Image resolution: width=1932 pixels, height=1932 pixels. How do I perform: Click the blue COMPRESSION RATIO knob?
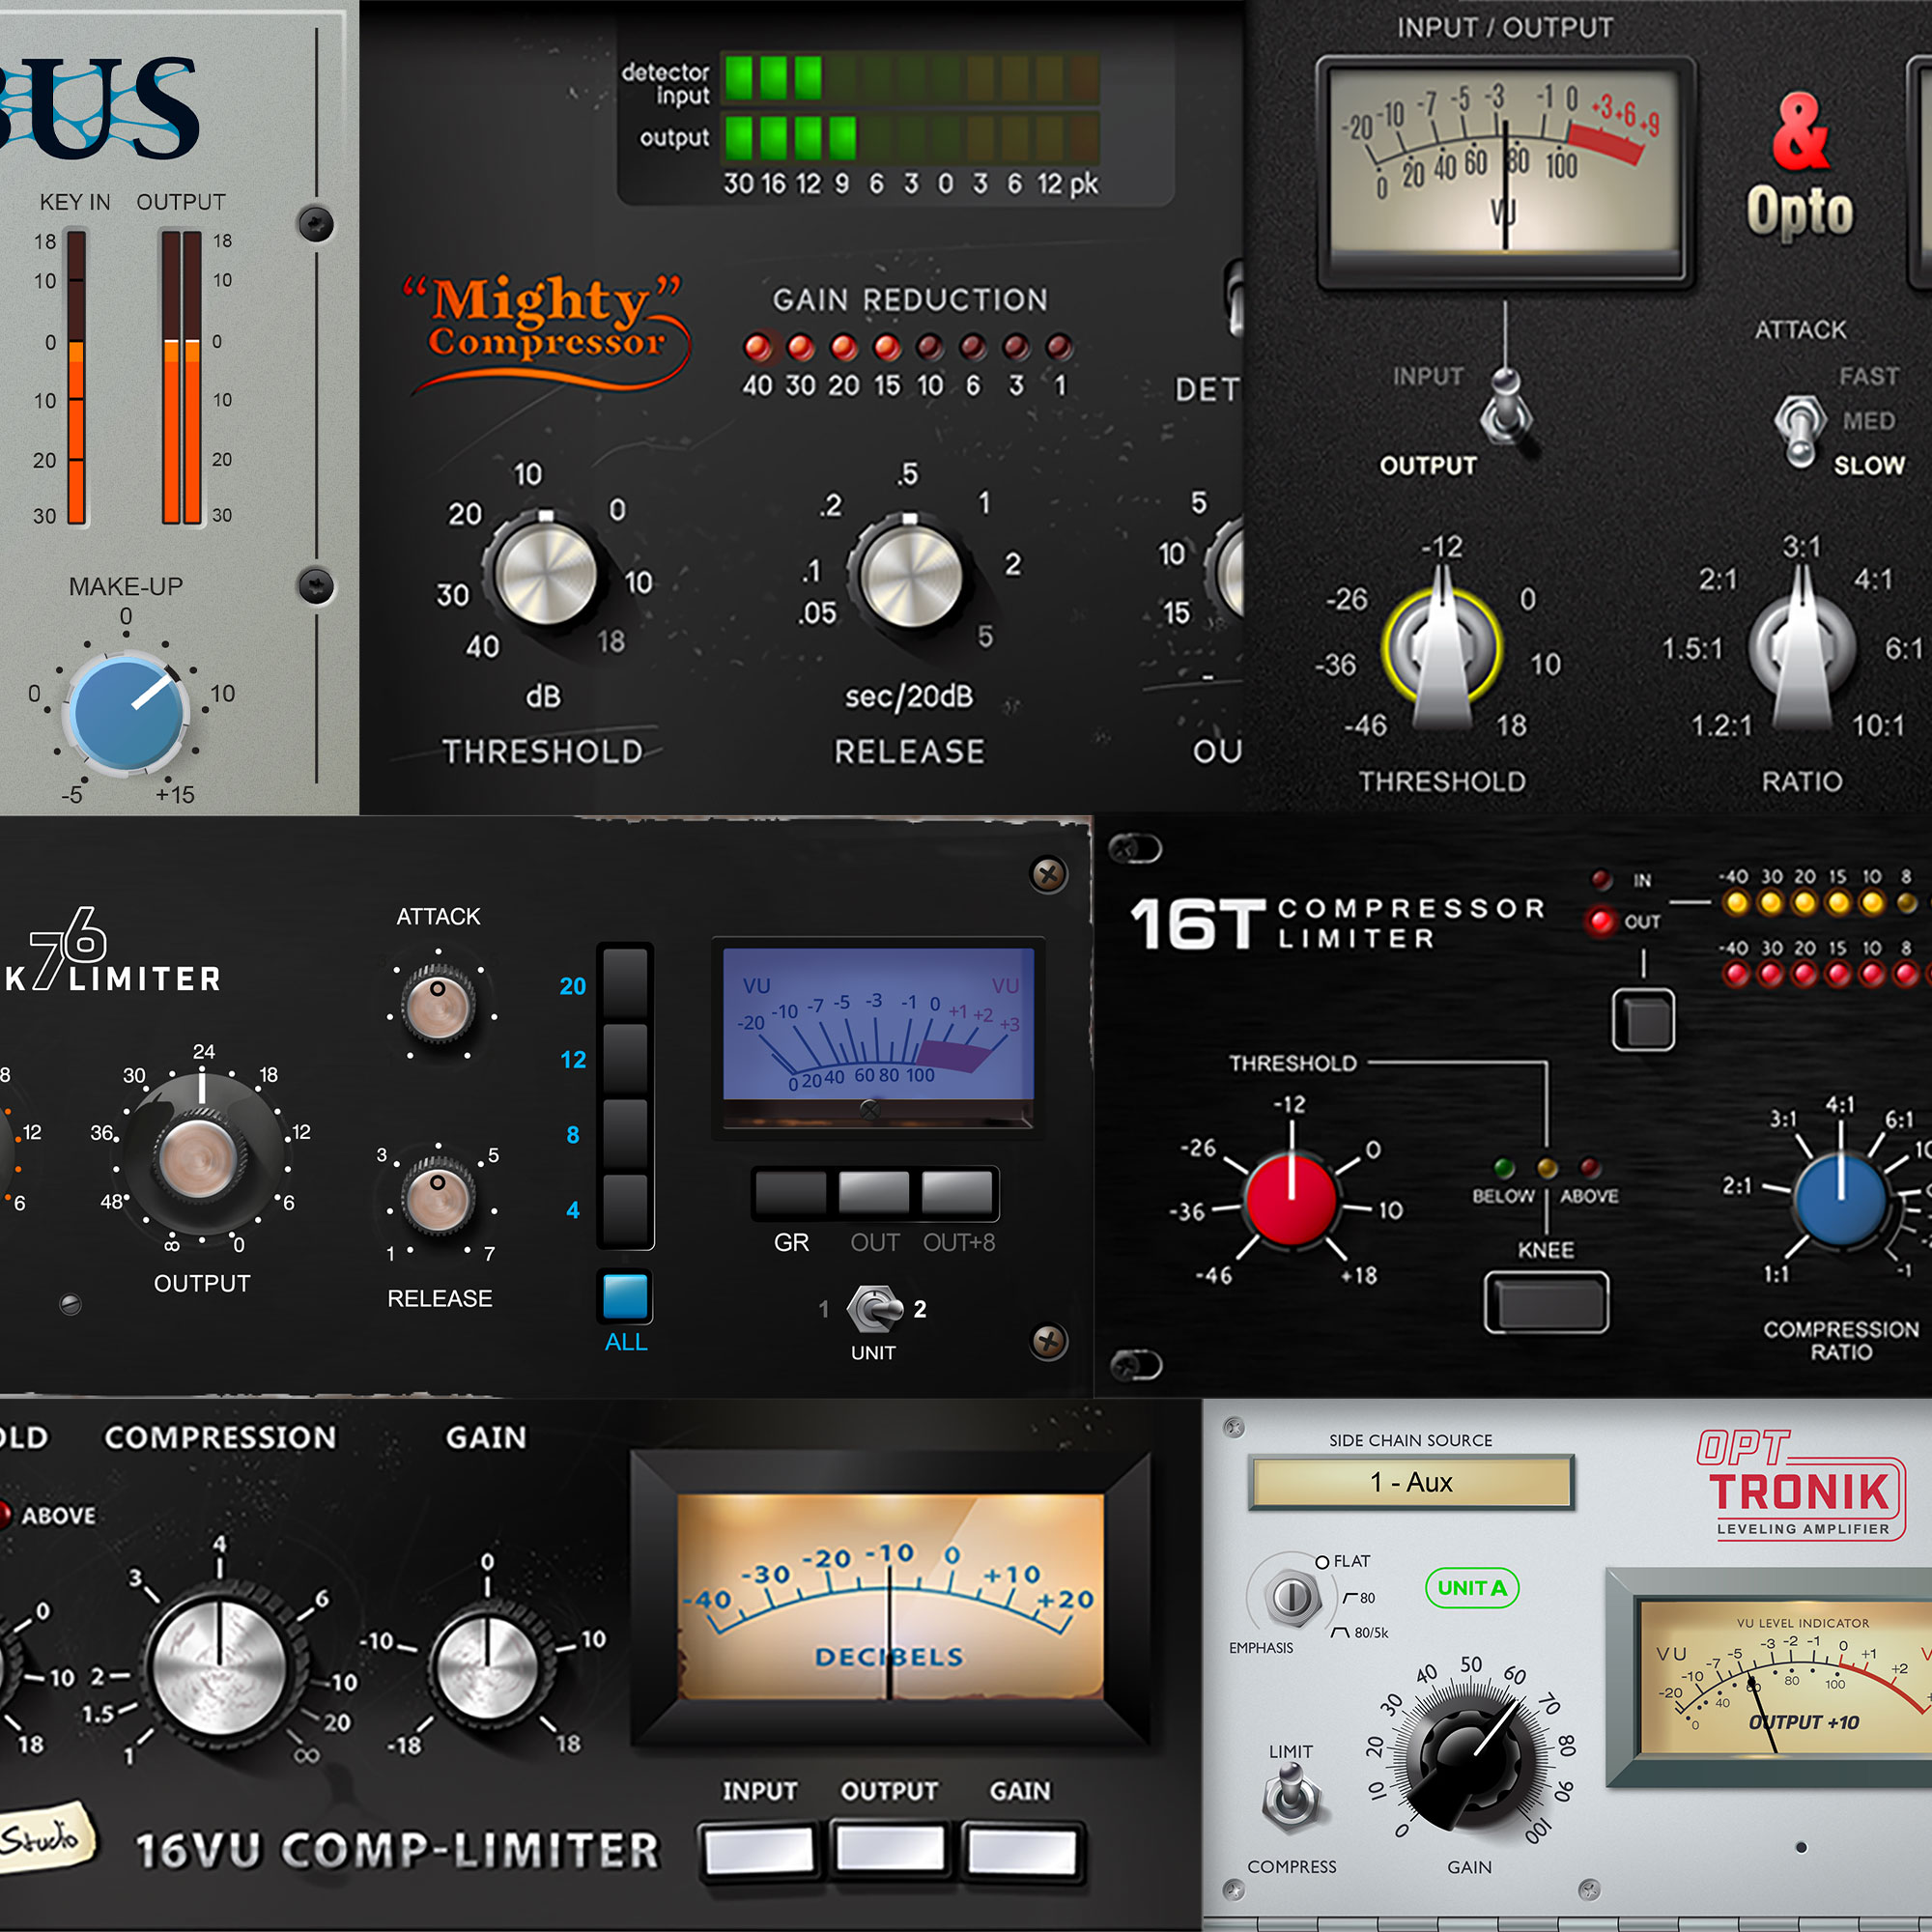point(1840,1199)
